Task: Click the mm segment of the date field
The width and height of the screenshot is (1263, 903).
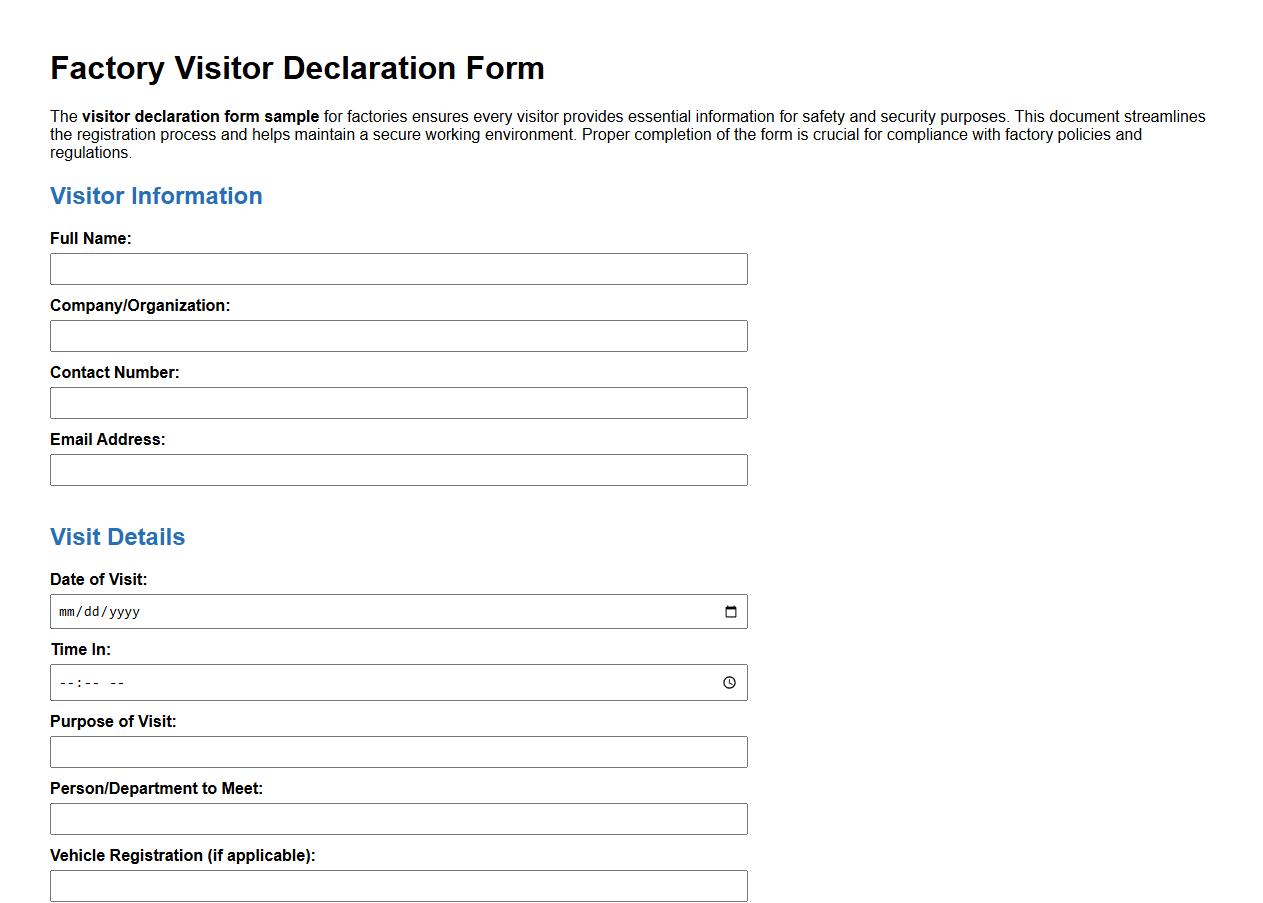Action: point(64,611)
